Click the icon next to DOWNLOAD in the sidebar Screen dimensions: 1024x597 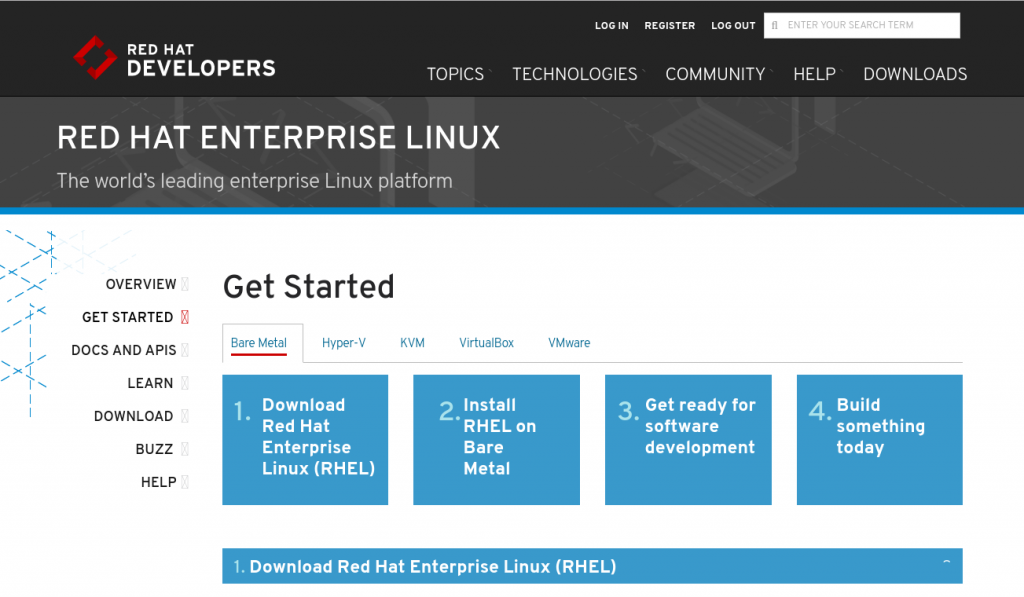pyautogui.click(x=184, y=416)
